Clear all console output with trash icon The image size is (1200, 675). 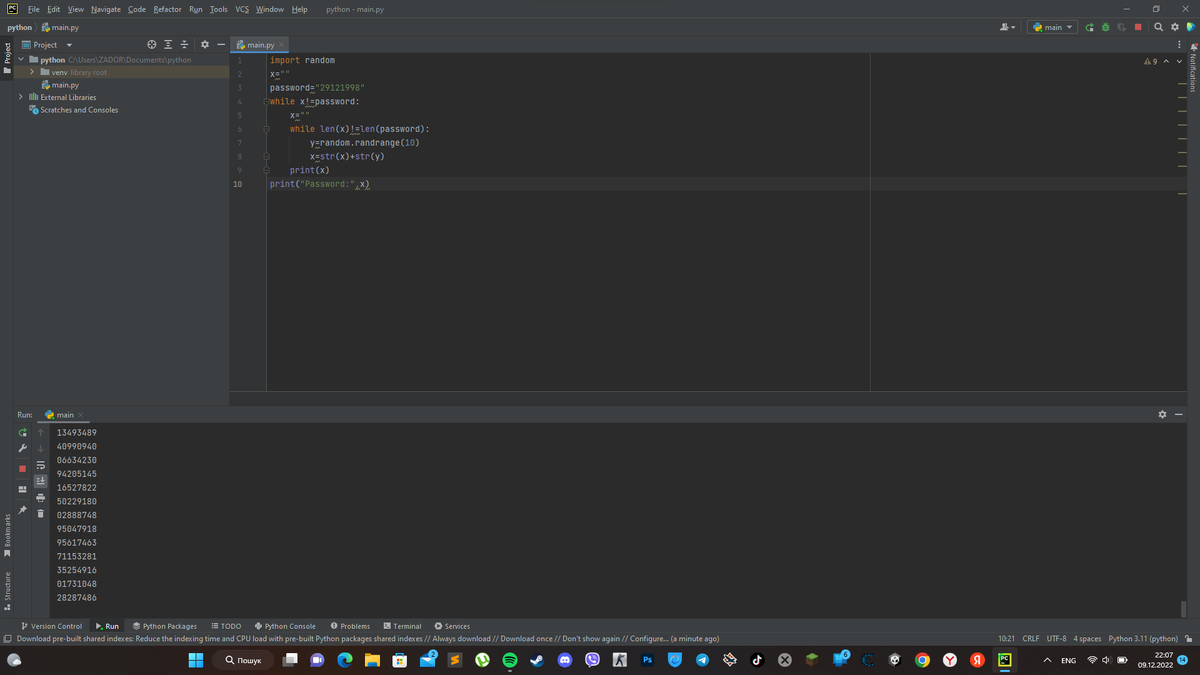click(x=41, y=513)
